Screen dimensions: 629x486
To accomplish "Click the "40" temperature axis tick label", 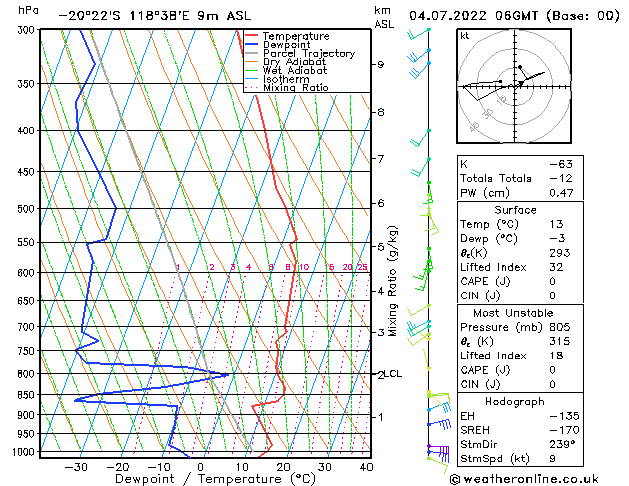I will coord(367,467).
